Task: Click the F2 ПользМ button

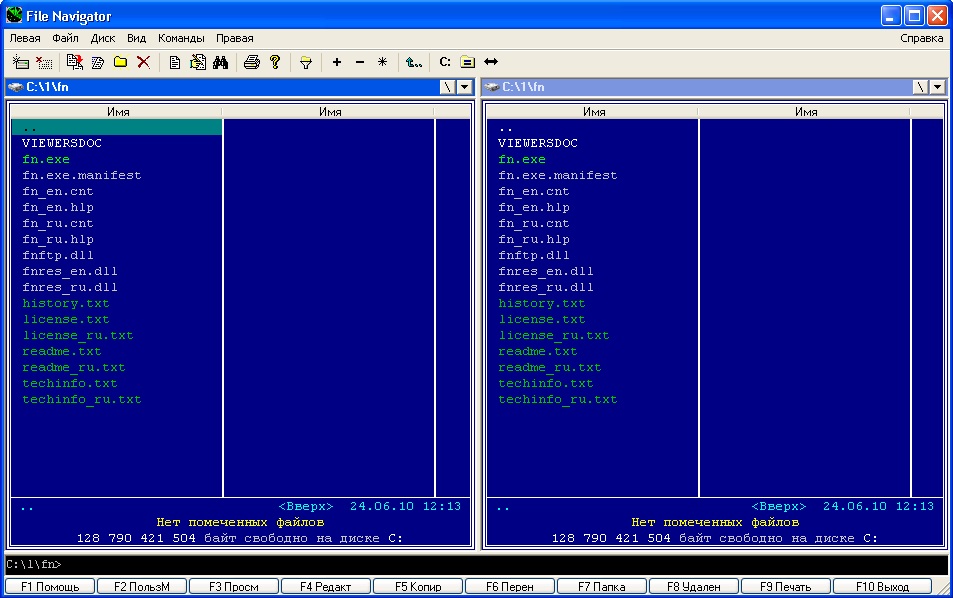Action: coord(142,586)
